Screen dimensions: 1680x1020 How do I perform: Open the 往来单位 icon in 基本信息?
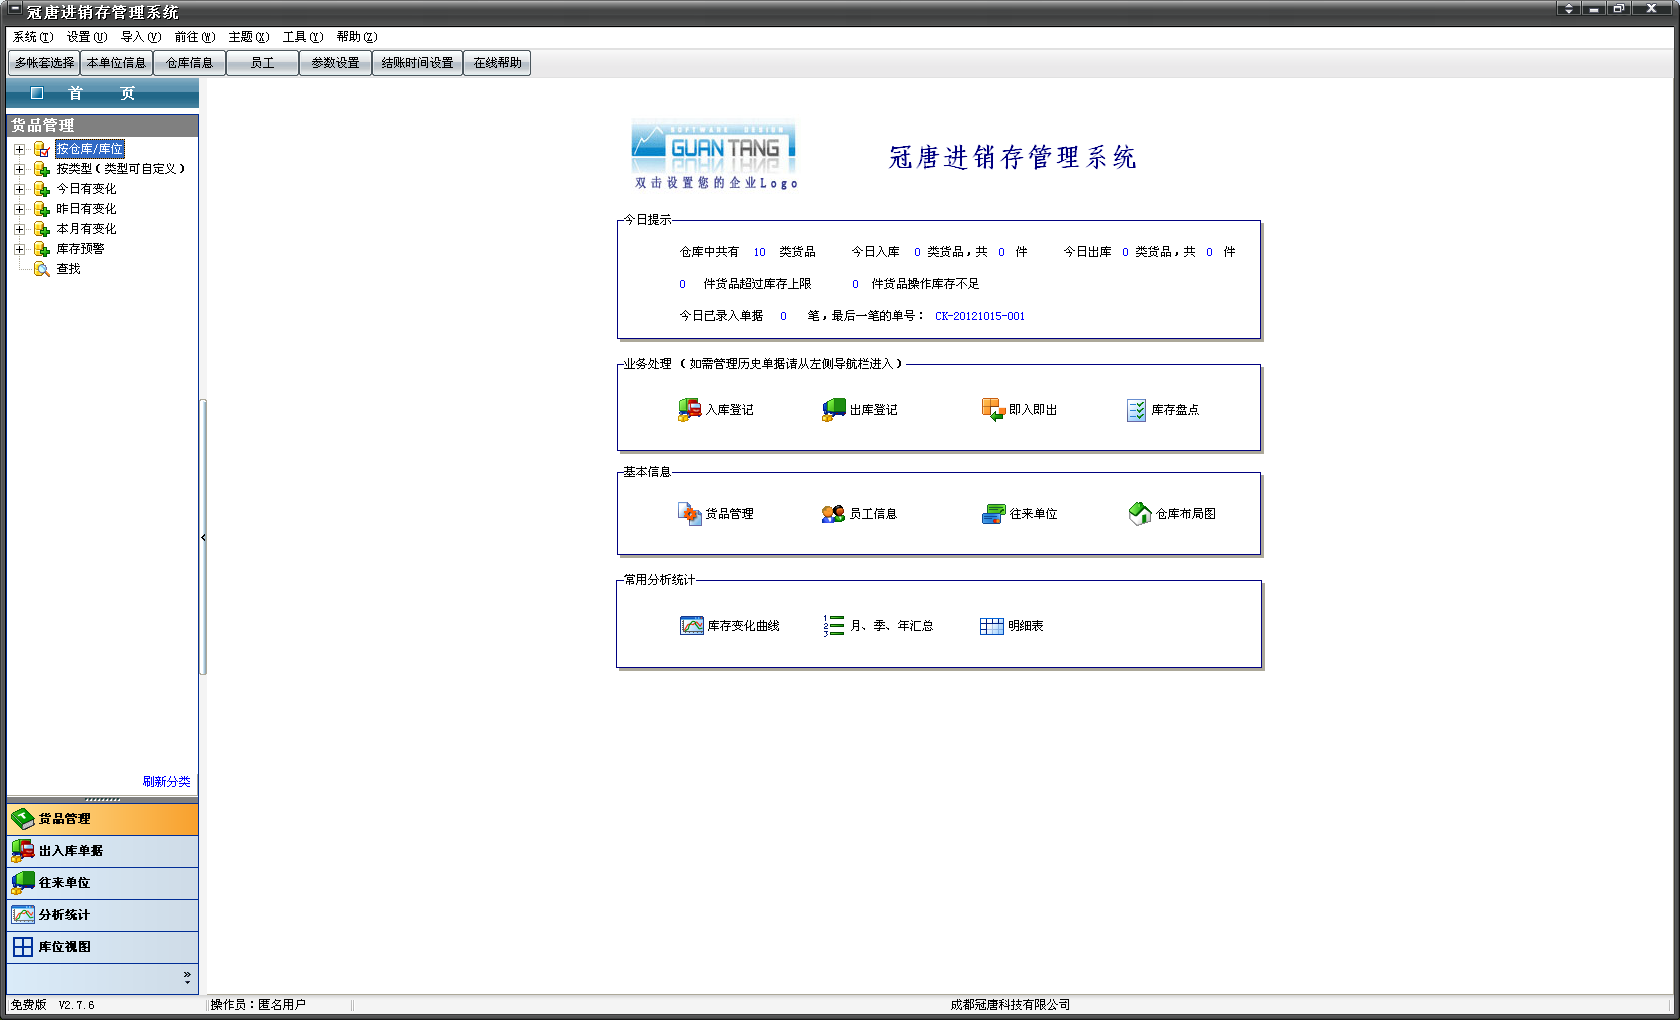993,514
